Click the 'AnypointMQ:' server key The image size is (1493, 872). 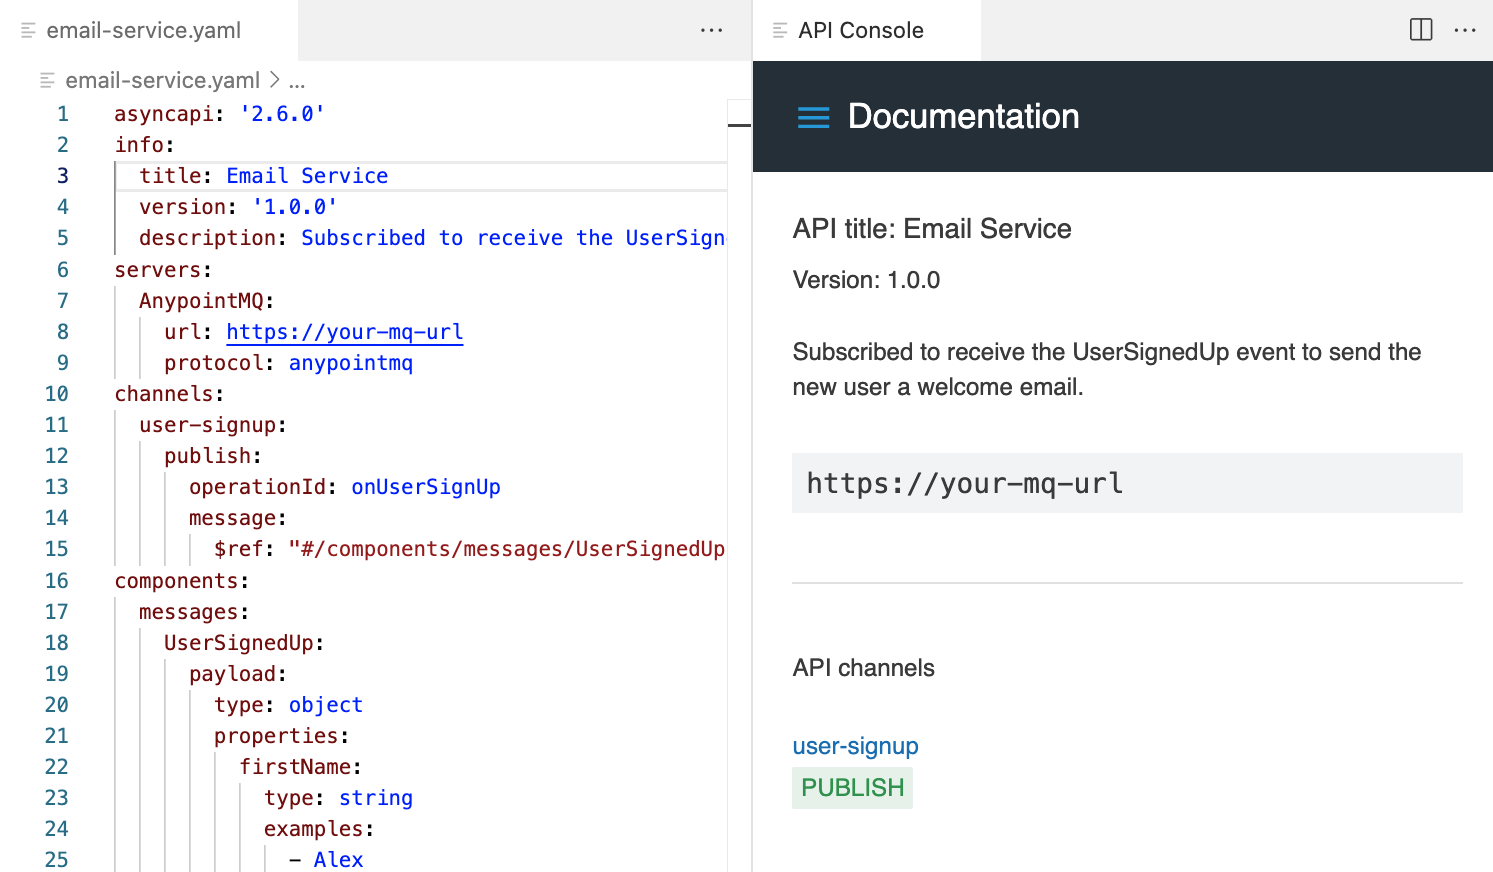[x=207, y=301]
